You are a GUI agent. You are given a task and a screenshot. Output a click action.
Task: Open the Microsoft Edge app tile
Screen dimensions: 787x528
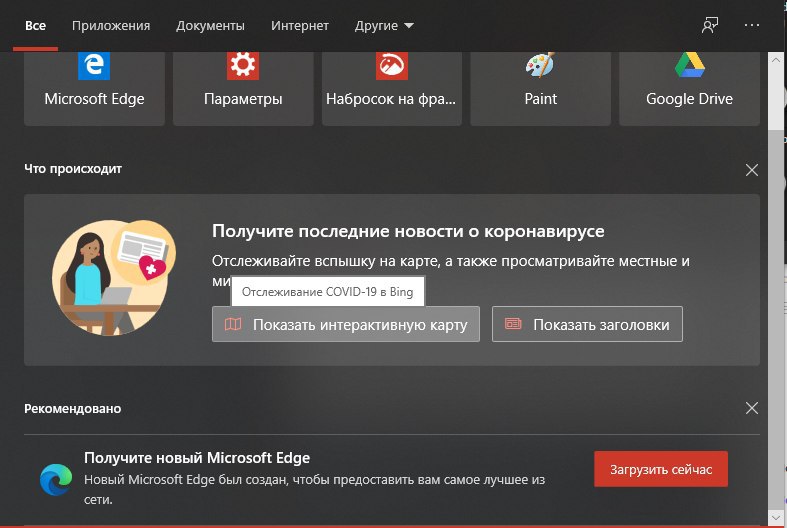pos(94,88)
